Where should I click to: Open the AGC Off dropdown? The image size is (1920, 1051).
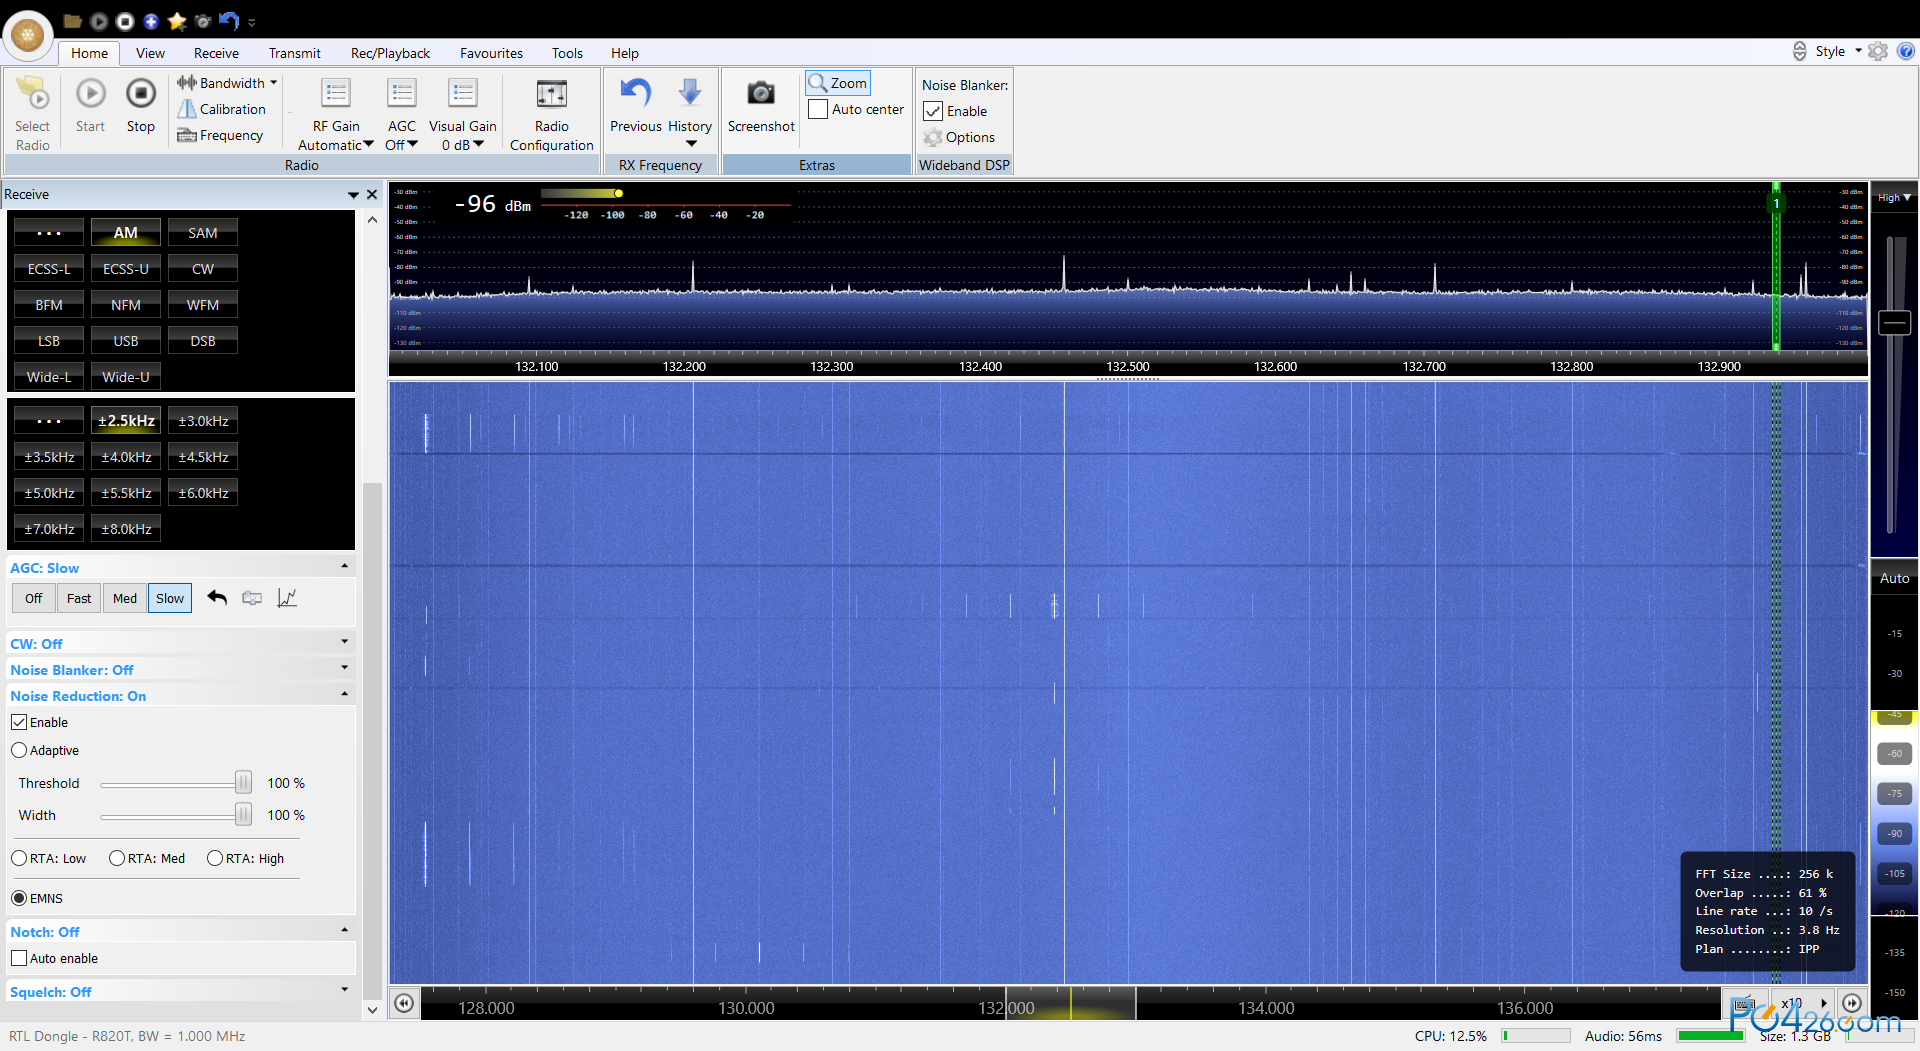pyautogui.click(x=401, y=145)
